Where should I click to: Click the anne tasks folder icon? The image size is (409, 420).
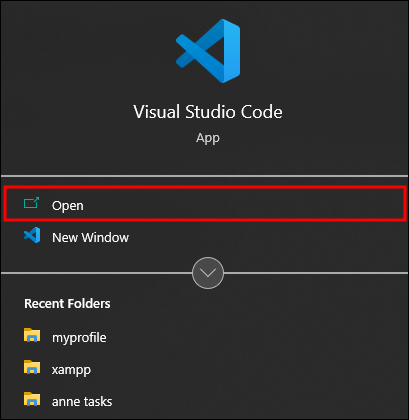click(x=32, y=399)
